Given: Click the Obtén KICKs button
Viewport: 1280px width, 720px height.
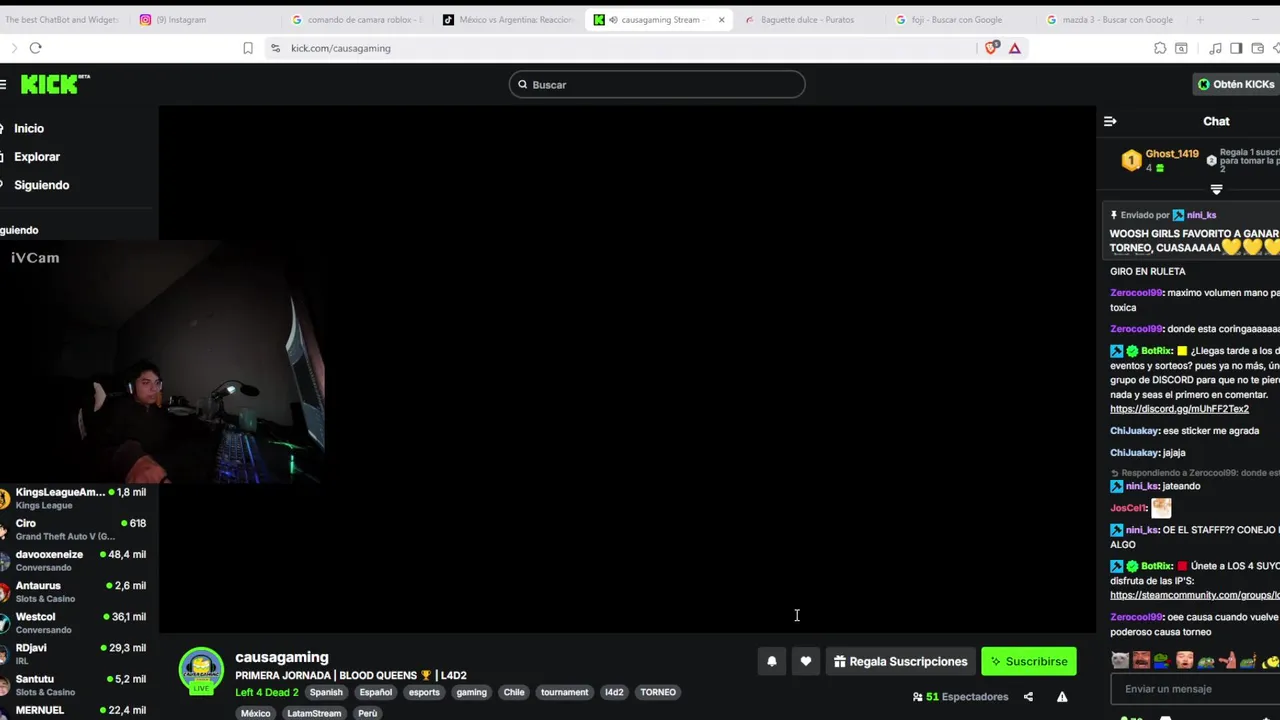Looking at the screenshot, I should 1236,84.
